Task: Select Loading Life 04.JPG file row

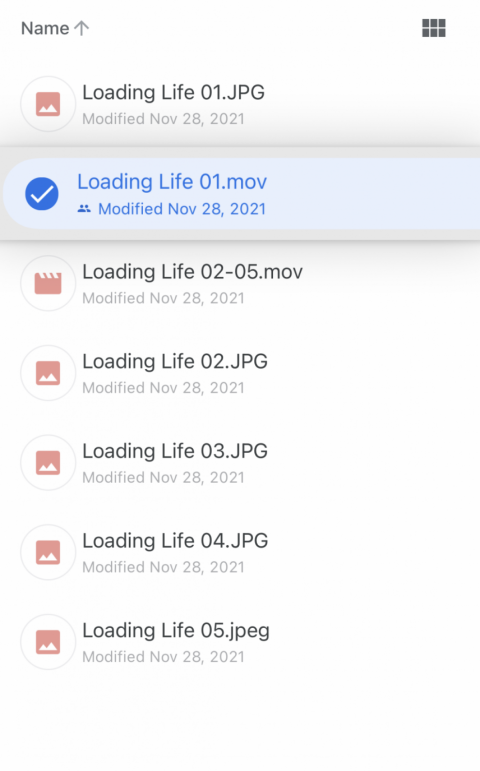Action: [240, 552]
